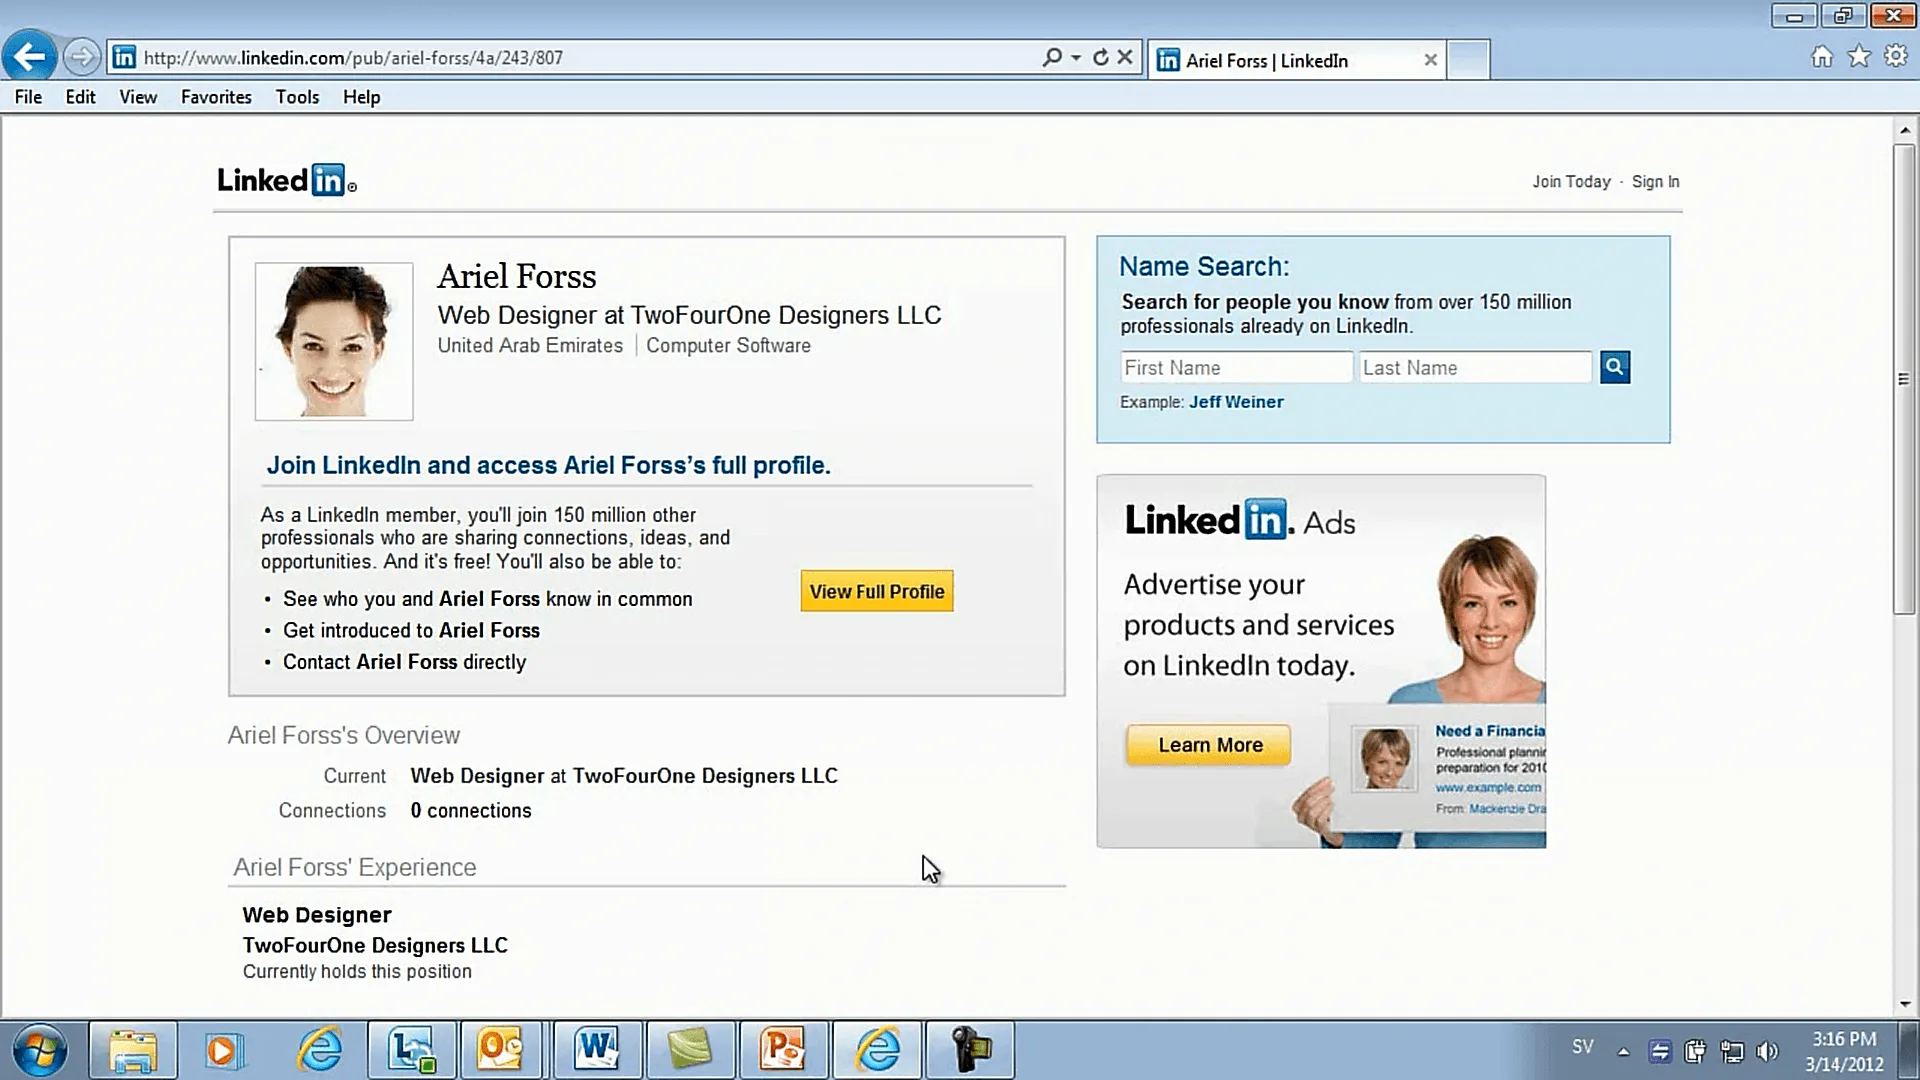Close the Ariel Forss | LinkedIn tab
This screenshot has height=1080, width=1920.
[x=1431, y=60]
